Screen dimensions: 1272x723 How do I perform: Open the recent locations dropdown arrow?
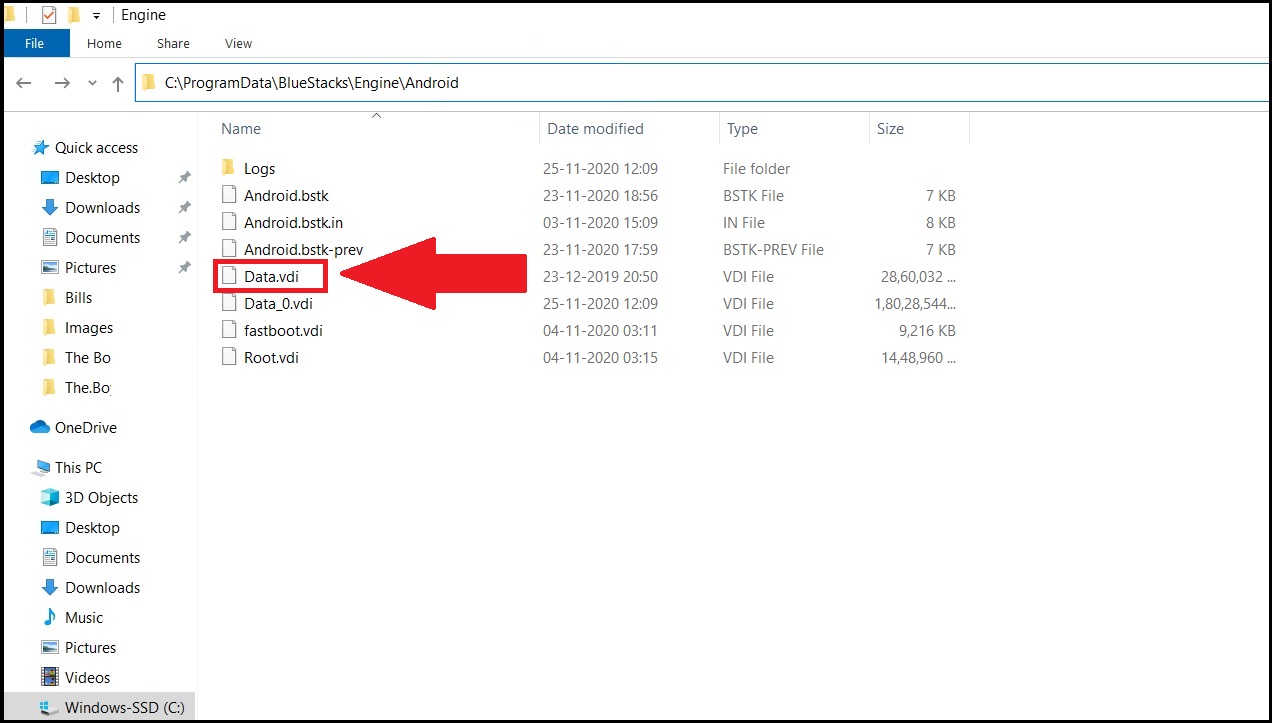tap(93, 83)
